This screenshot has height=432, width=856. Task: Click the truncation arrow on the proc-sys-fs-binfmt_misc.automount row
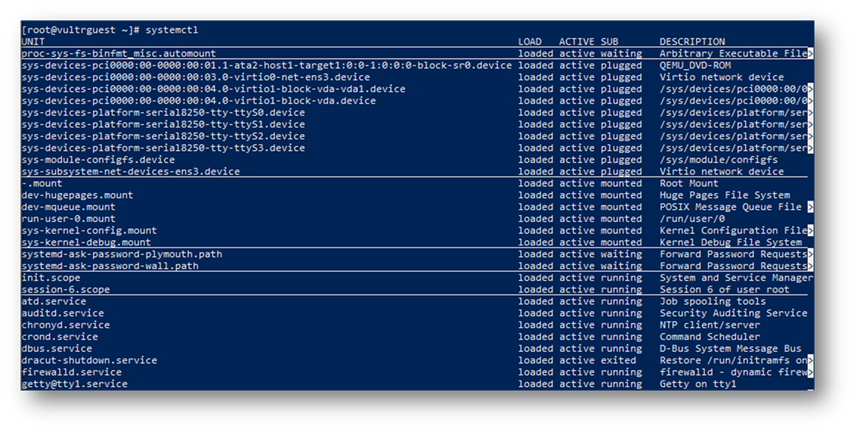(809, 53)
